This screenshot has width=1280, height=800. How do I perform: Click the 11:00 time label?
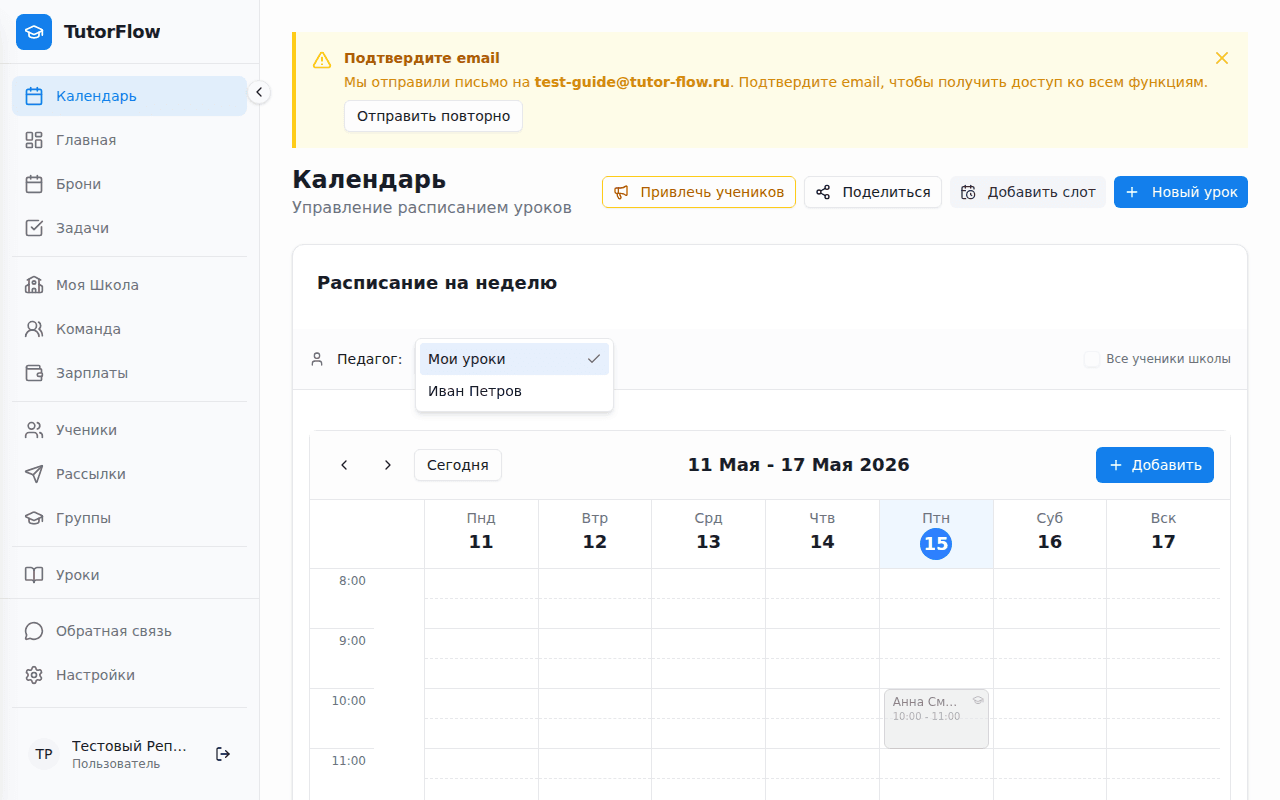tap(349, 761)
